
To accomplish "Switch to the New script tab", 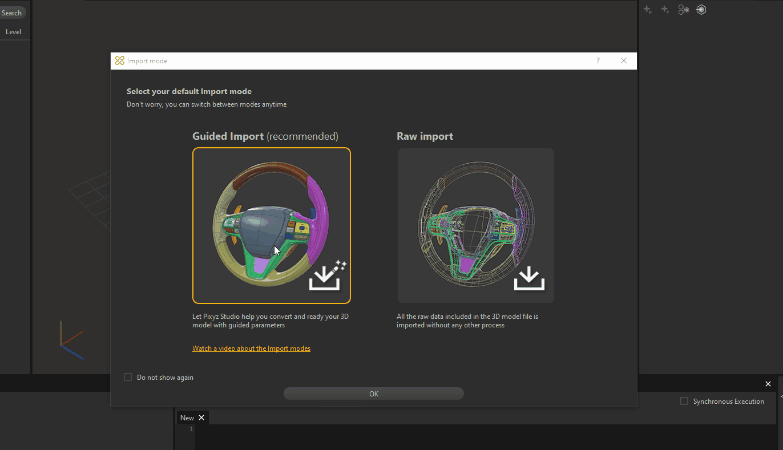I will point(186,417).
